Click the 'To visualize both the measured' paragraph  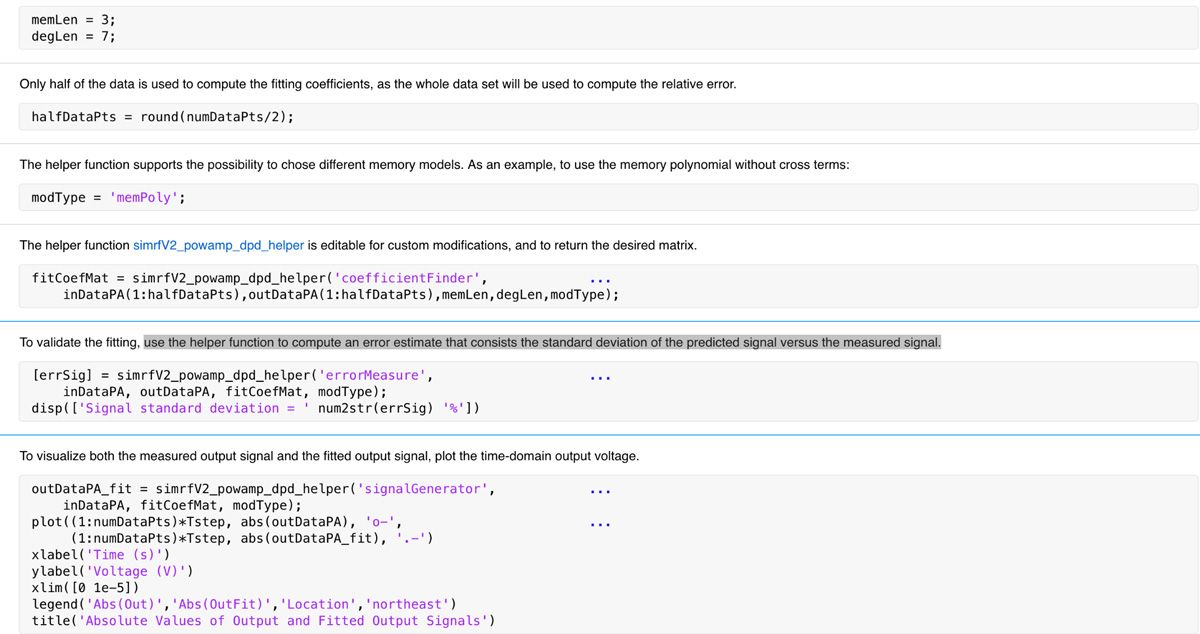click(x=329, y=456)
